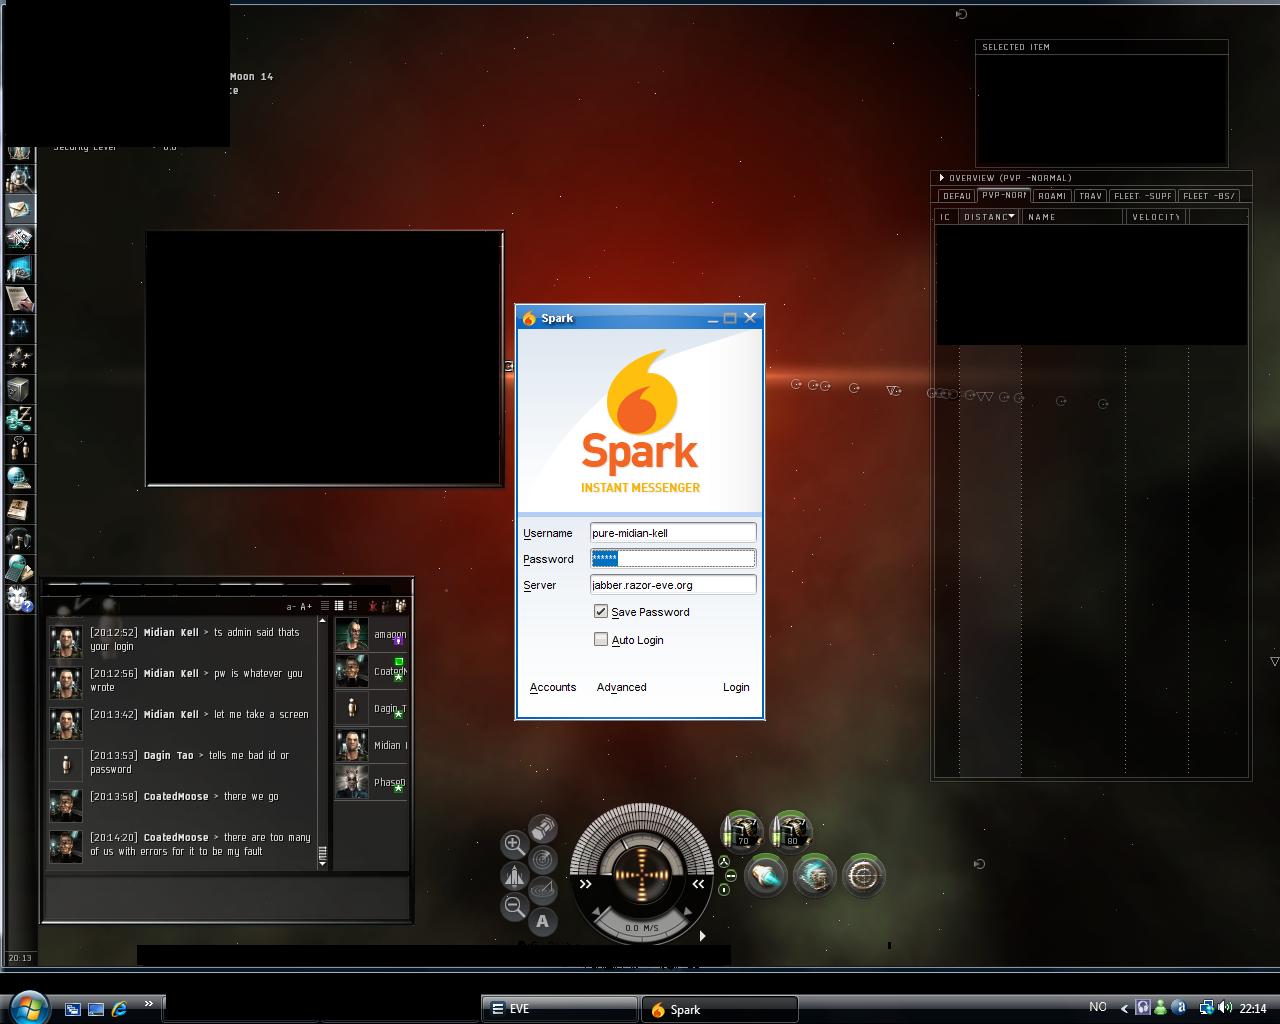Screen dimensions: 1280x1024
Task: Click the ship speed gauge showing 0.0 M/S
Action: (641, 928)
